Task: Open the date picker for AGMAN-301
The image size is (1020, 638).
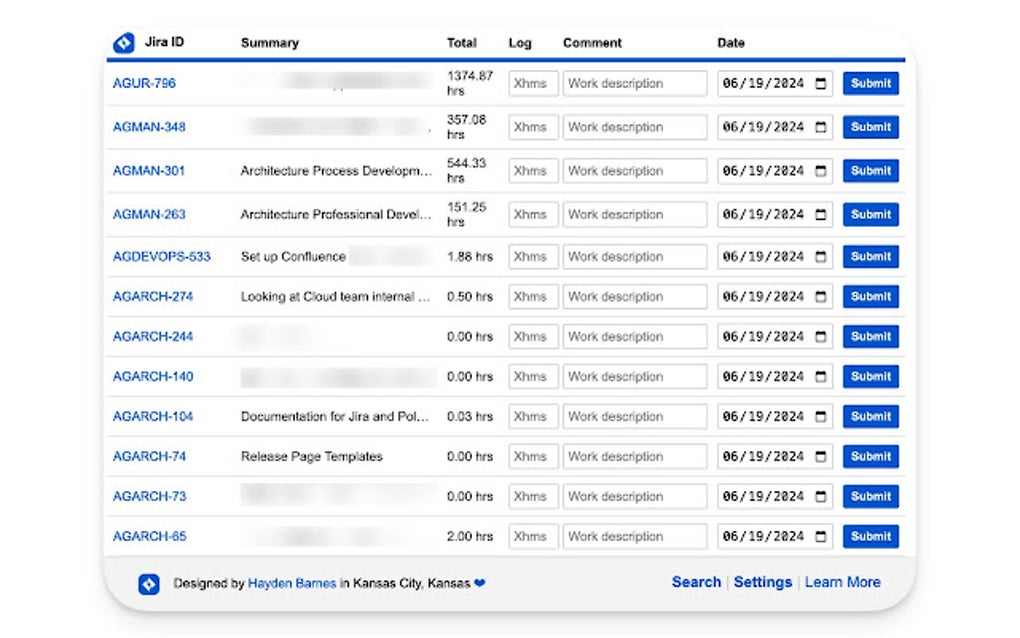Action: (820, 171)
